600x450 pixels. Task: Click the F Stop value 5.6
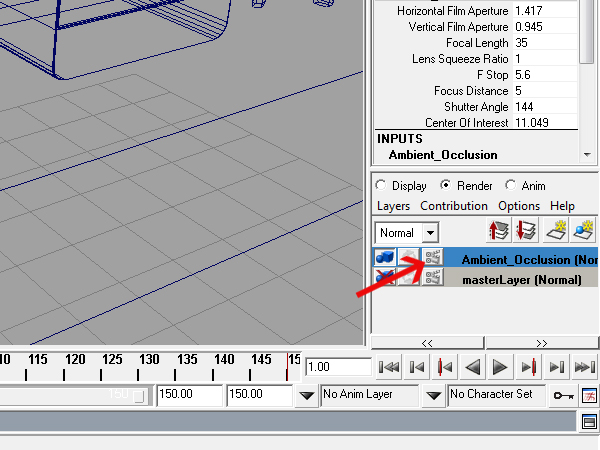pos(545,75)
